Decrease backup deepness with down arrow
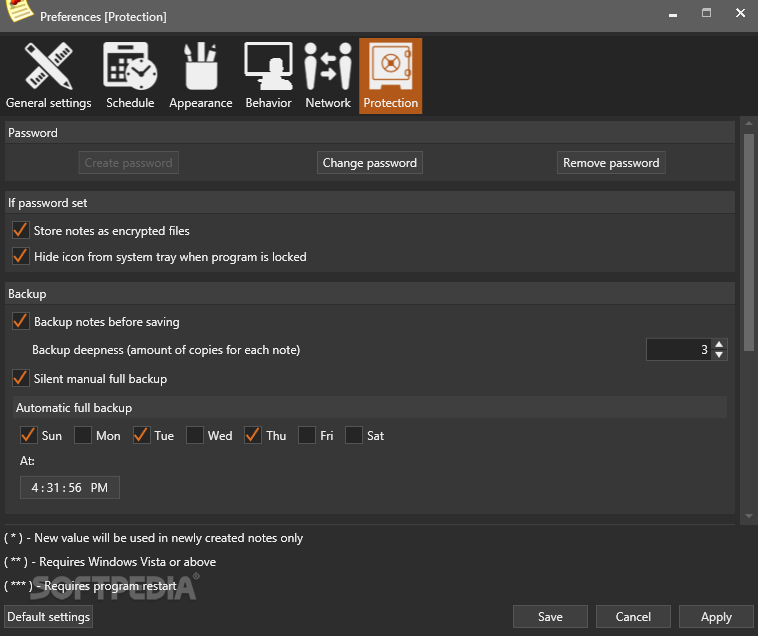This screenshot has width=758, height=636. 719,355
